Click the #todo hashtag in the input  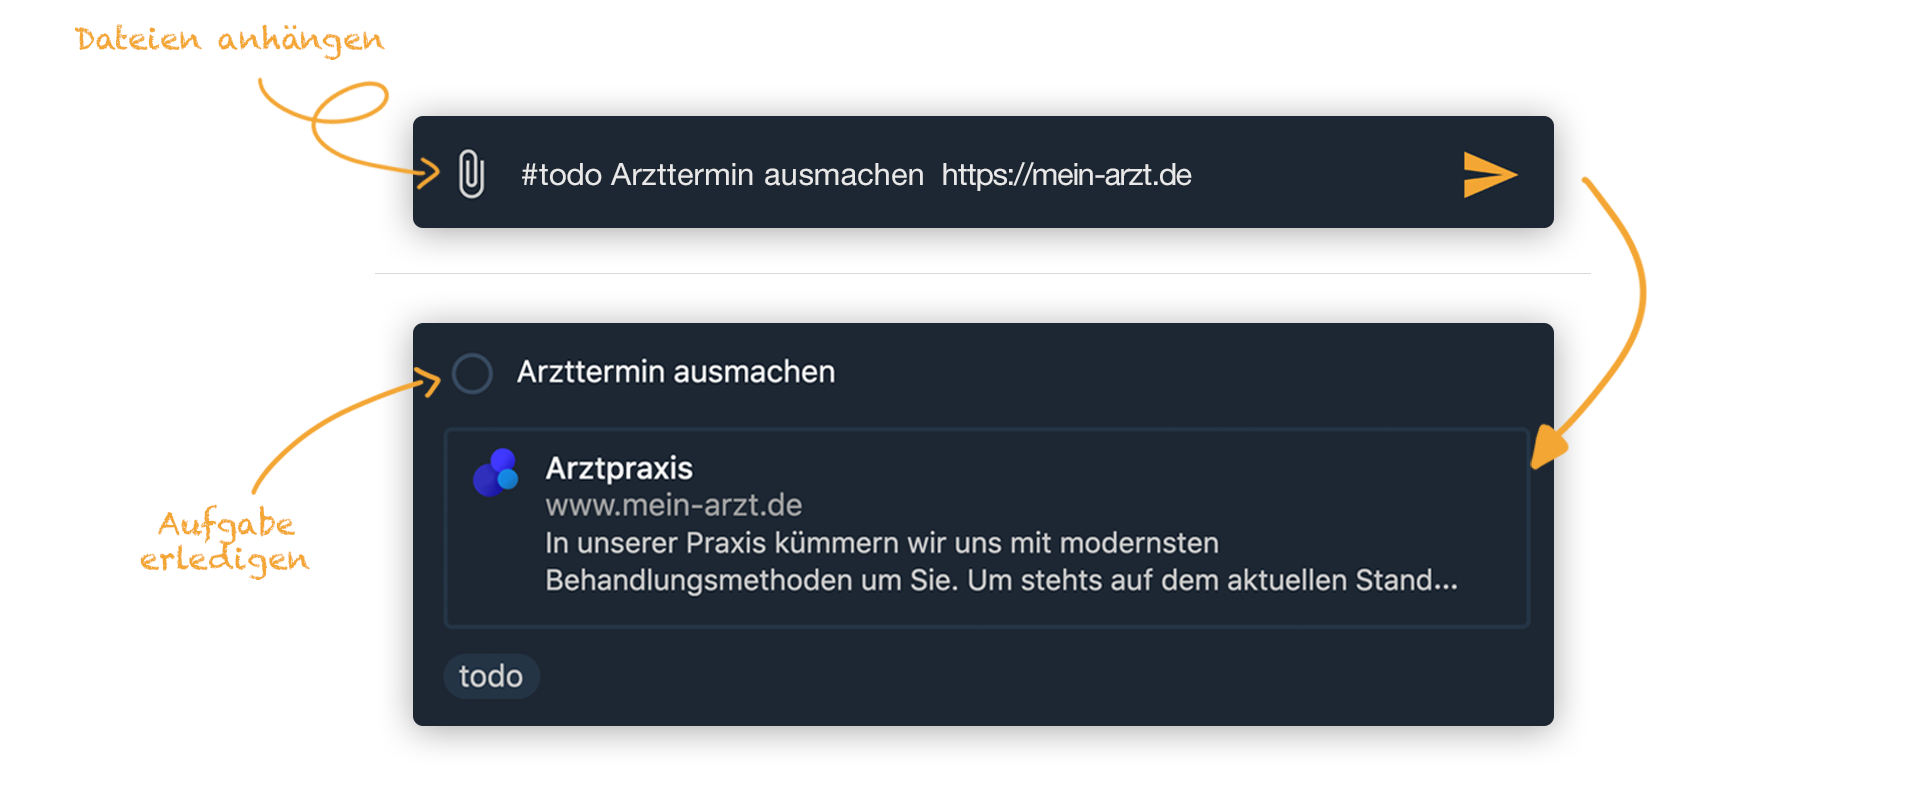561,175
